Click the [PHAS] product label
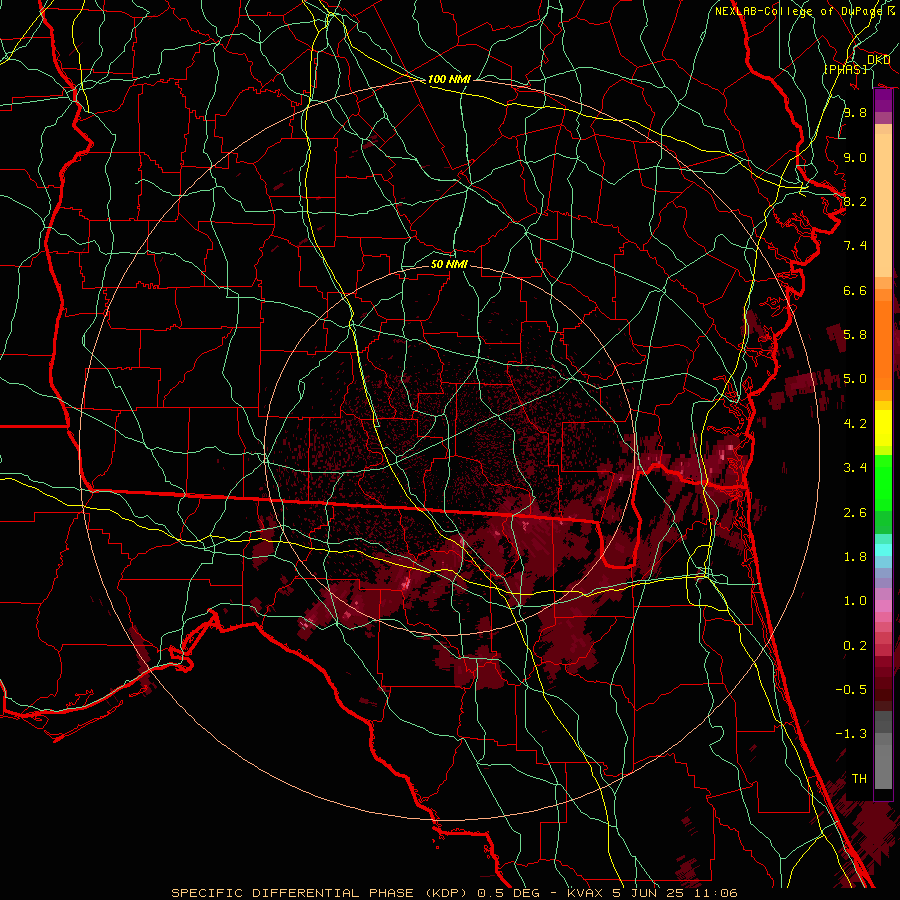 click(x=845, y=69)
